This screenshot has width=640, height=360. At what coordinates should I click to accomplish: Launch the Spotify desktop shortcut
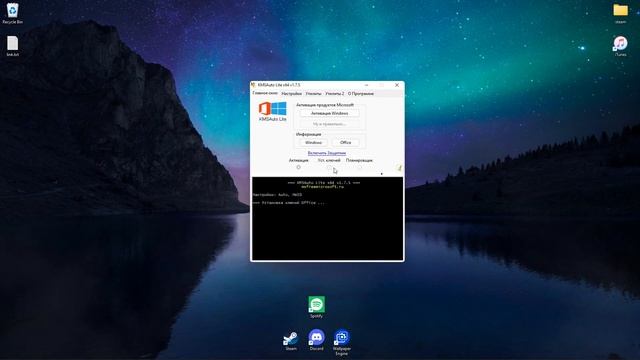pyautogui.click(x=316, y=307)
